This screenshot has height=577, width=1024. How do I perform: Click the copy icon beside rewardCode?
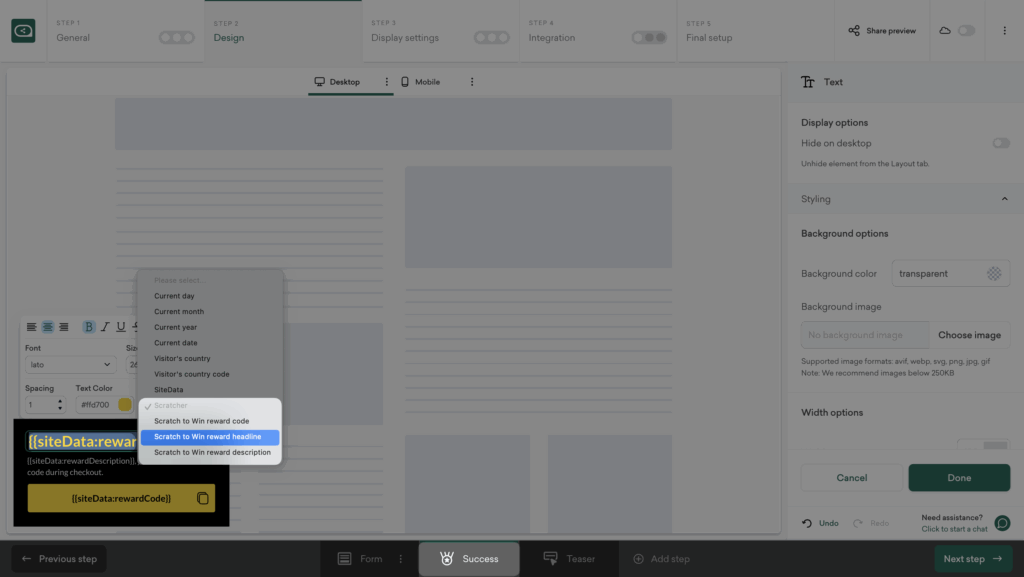[203, 498]
